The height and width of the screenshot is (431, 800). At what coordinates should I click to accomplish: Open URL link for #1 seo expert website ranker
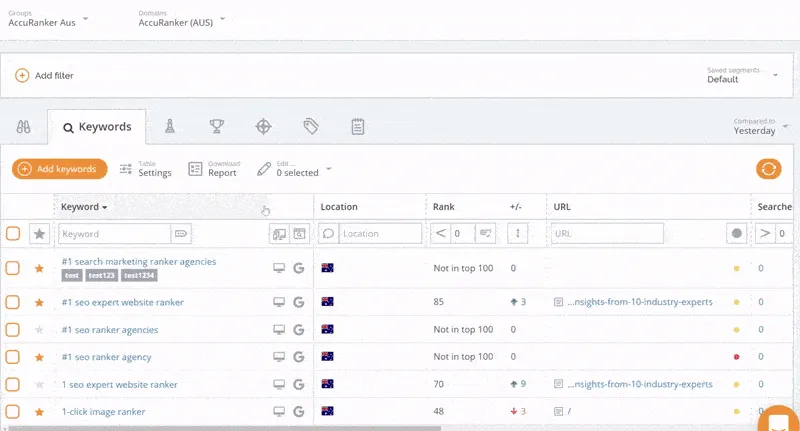point(640,302)
